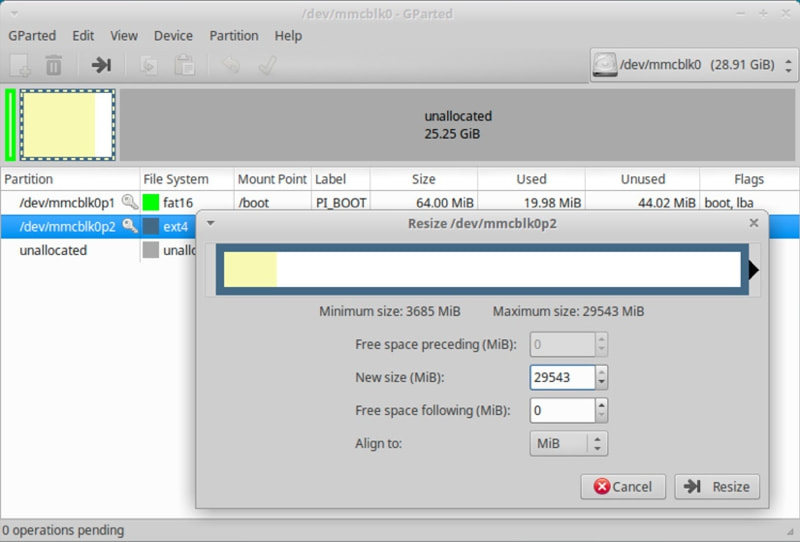The width and height of the screenshot is (800, 542).
Task: Click the Undo last operation icon
Action: [231, 65]
